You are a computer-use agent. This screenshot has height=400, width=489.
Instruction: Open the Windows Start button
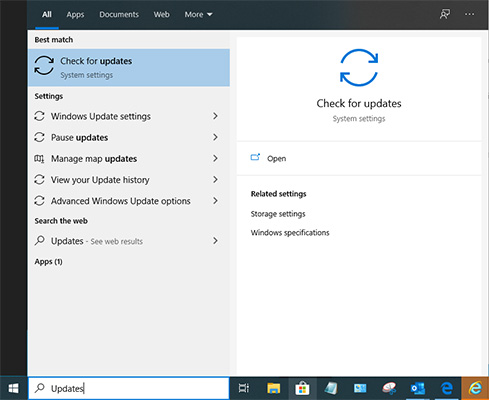tap(13, 388)
